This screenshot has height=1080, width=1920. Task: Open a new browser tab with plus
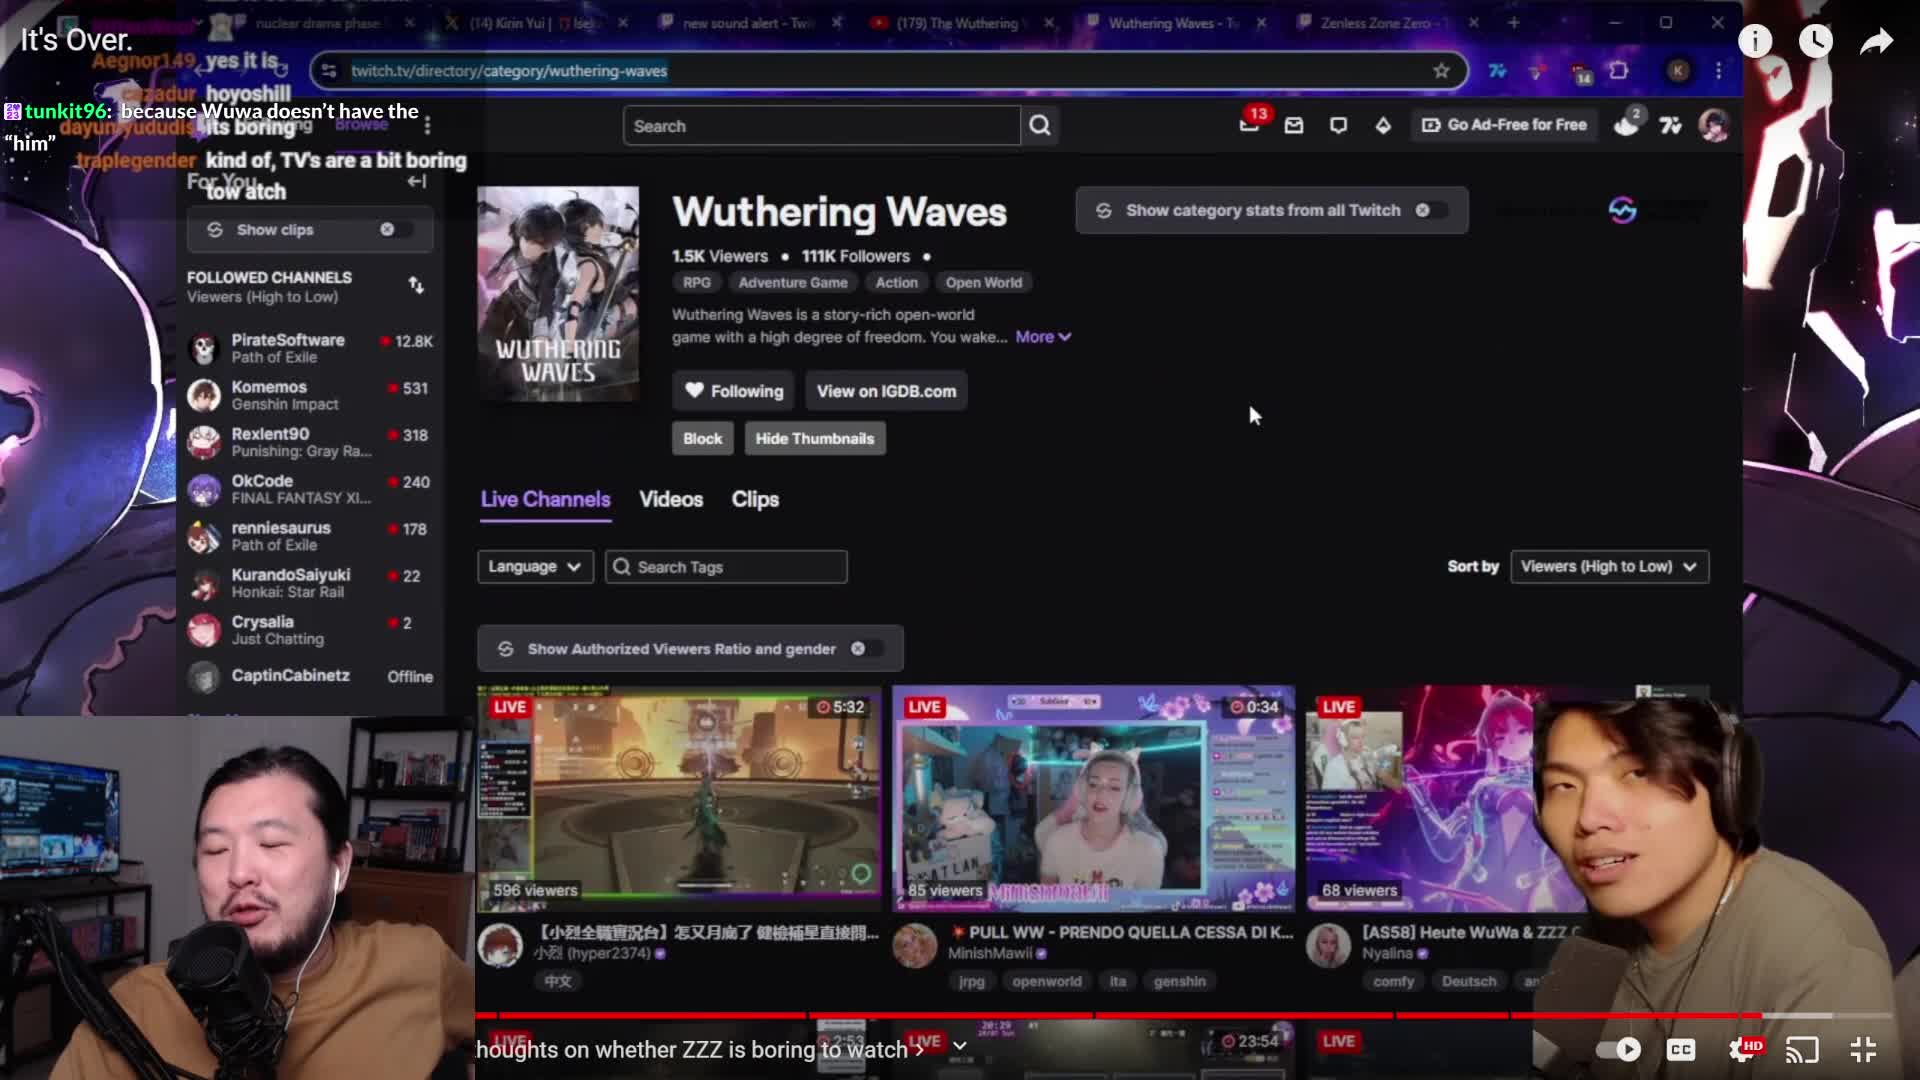[x=1514, y=23]
